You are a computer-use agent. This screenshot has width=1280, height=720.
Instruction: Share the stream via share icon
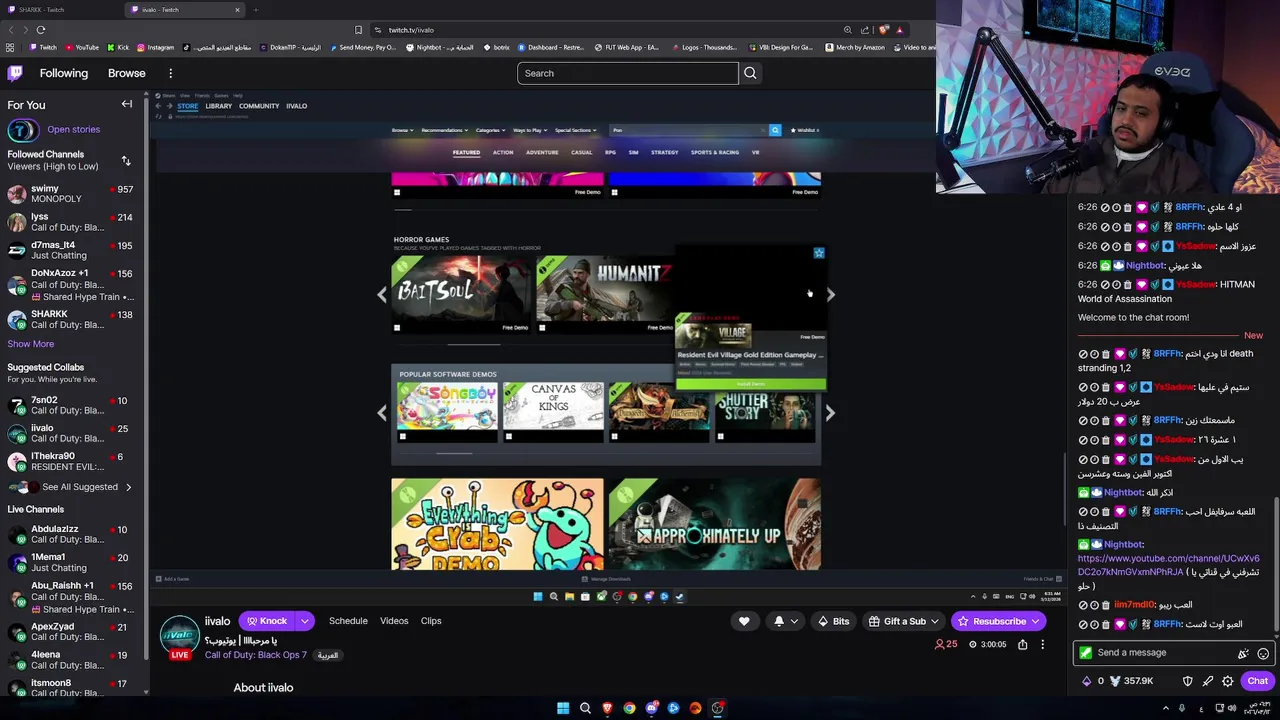(x=1022, y=644)
